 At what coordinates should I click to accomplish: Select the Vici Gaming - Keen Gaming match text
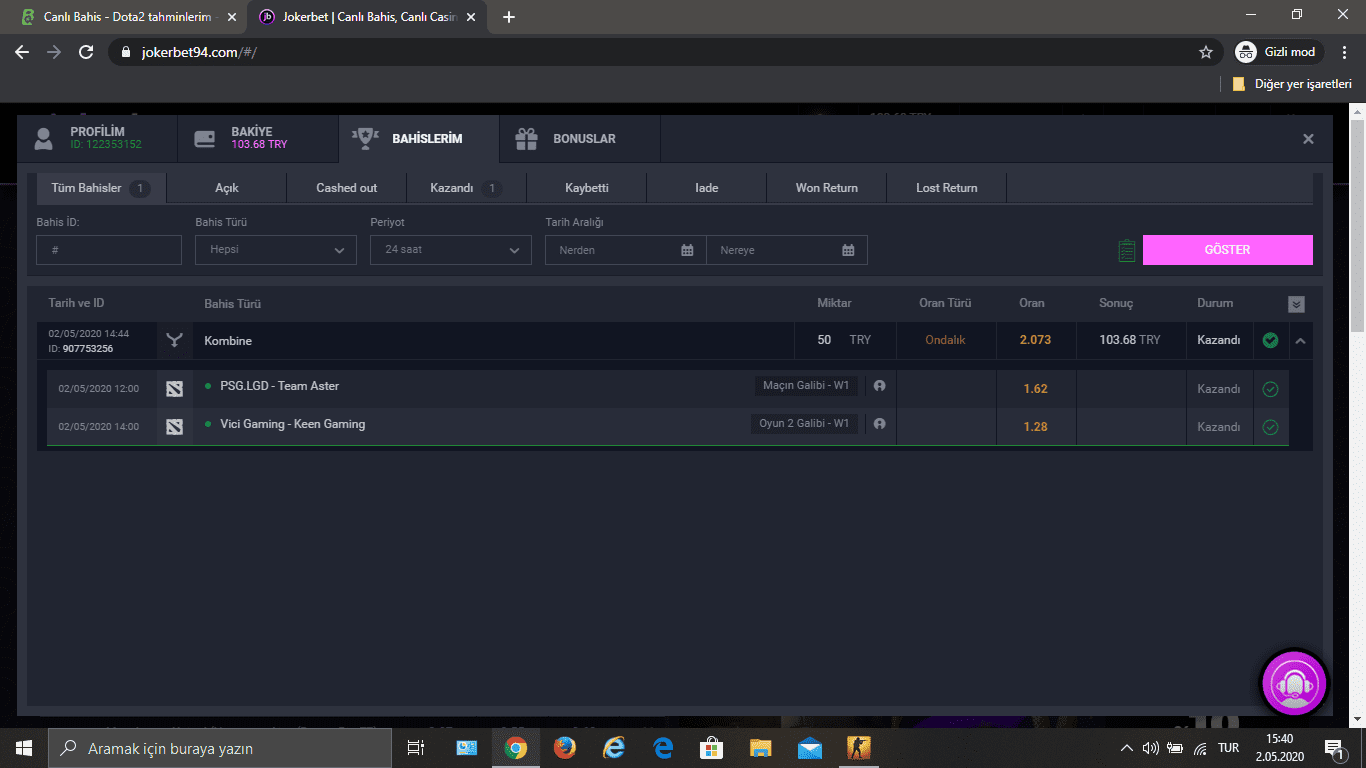point(292,424)
